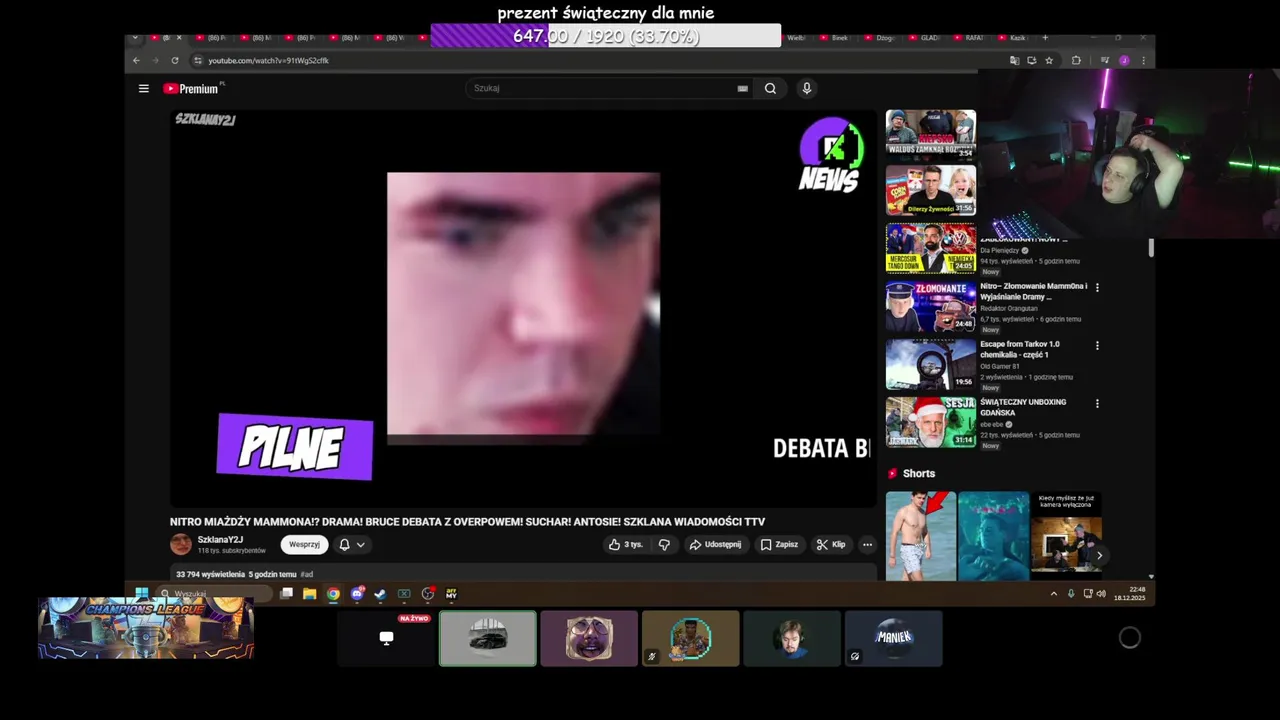Expand the tab search chevron
Image resolution: width=1280 pixels, height=720 pixels.
135,38
